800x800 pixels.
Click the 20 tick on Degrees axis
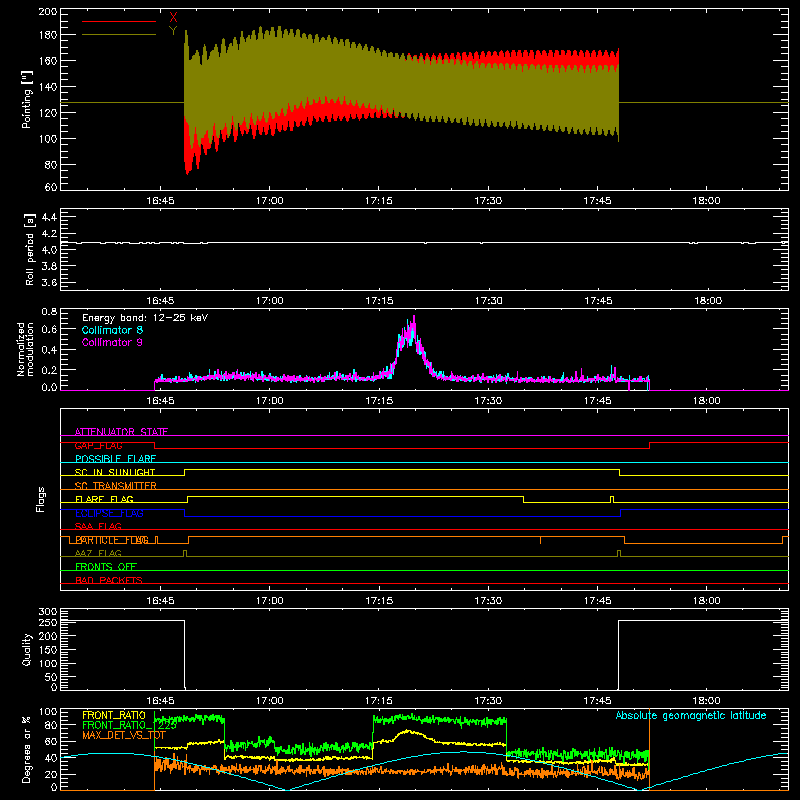51,774
